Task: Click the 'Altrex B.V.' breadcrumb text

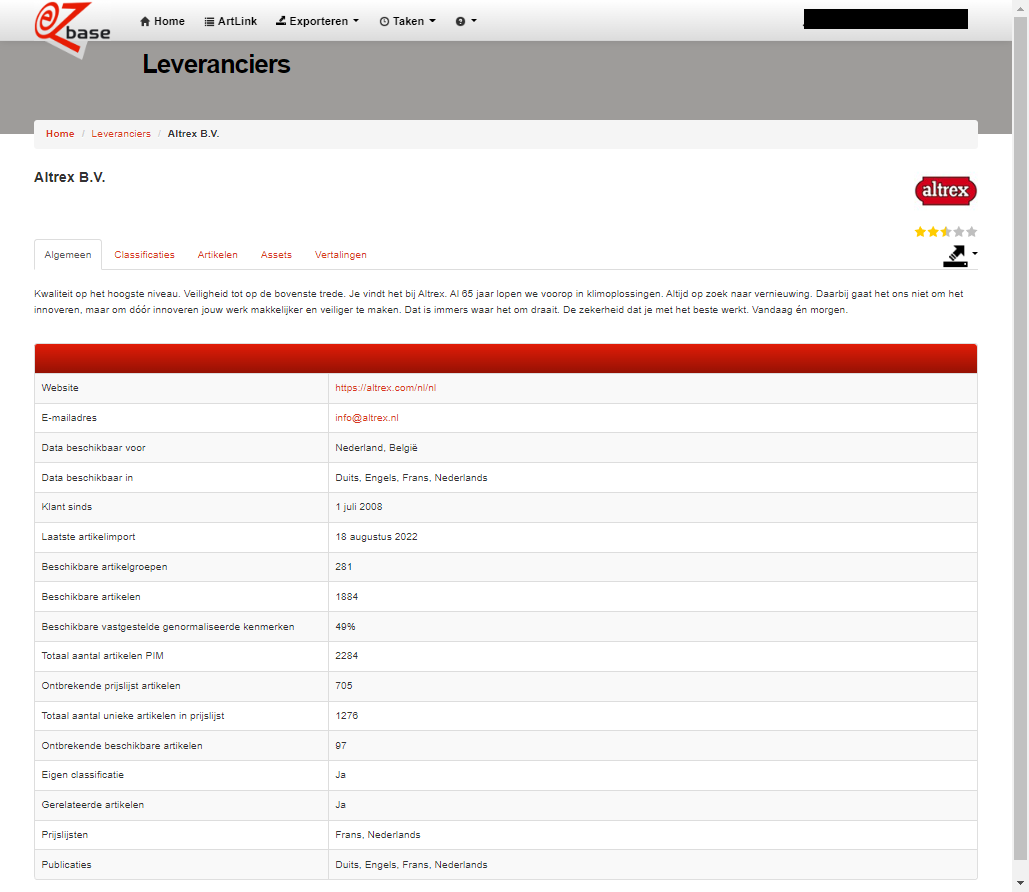Action: [x=194, y=134]
